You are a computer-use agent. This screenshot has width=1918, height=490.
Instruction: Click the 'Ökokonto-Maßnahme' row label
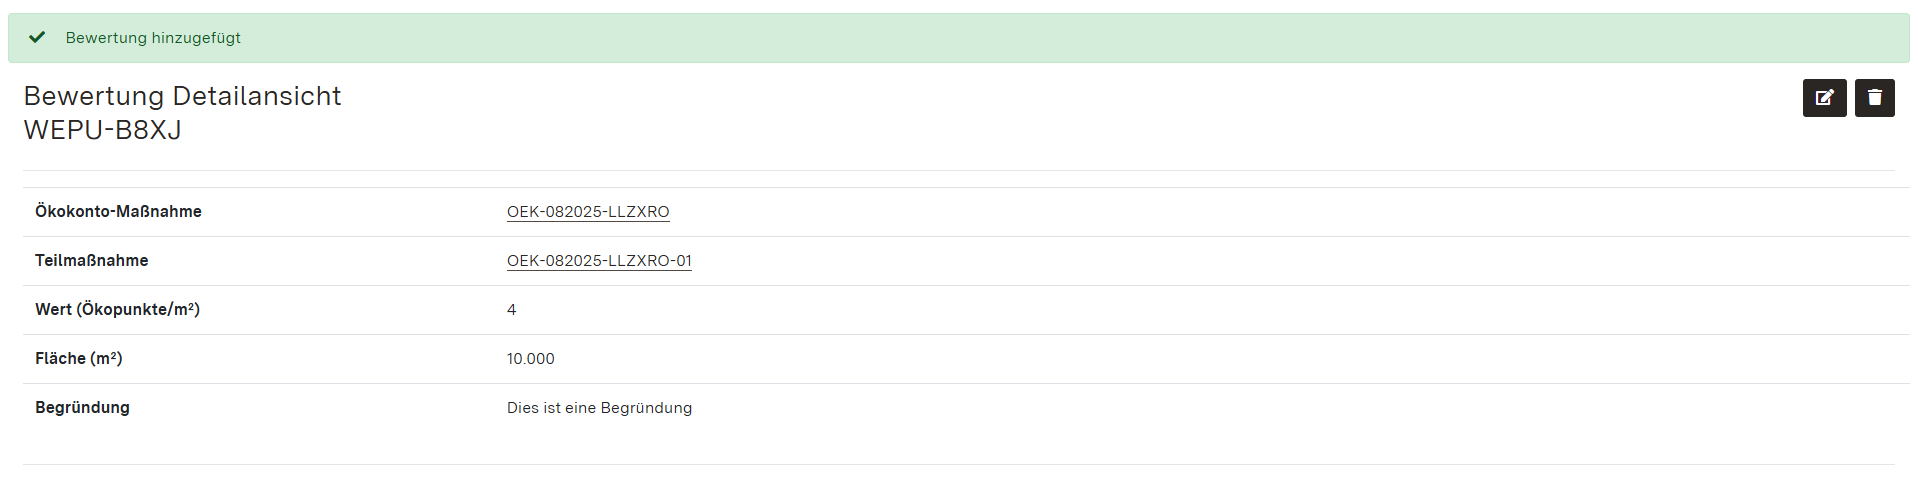click(x=118, y=212)
